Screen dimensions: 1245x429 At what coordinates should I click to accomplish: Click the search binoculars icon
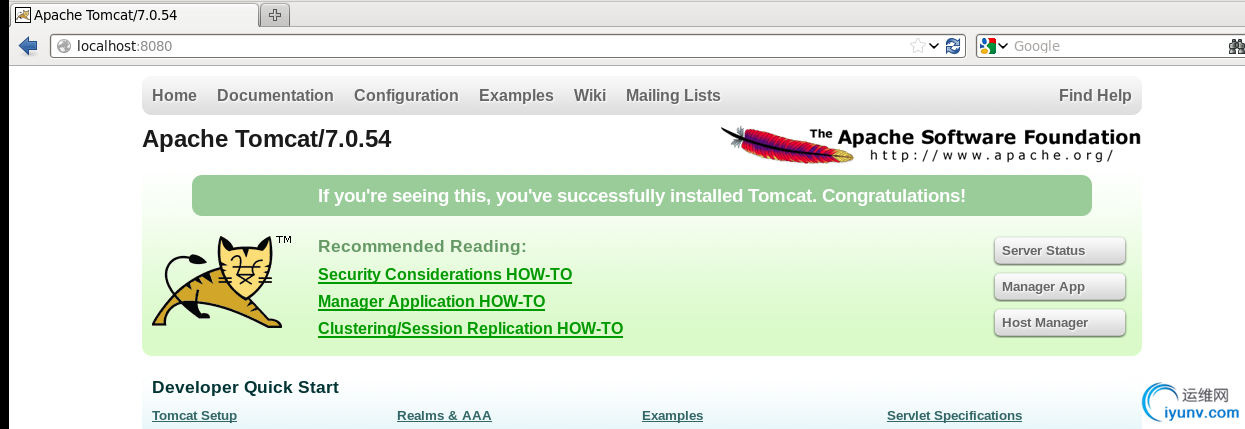coord(1237,46)
